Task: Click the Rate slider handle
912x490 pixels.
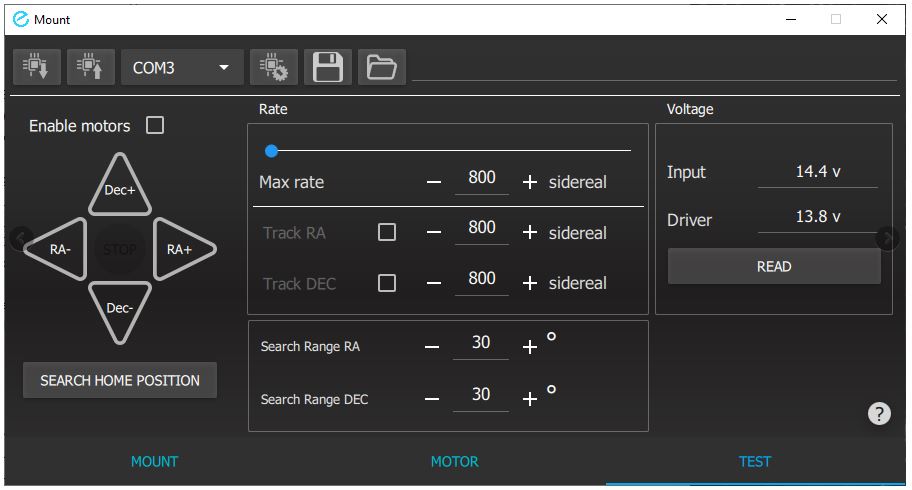Action: 271,151
